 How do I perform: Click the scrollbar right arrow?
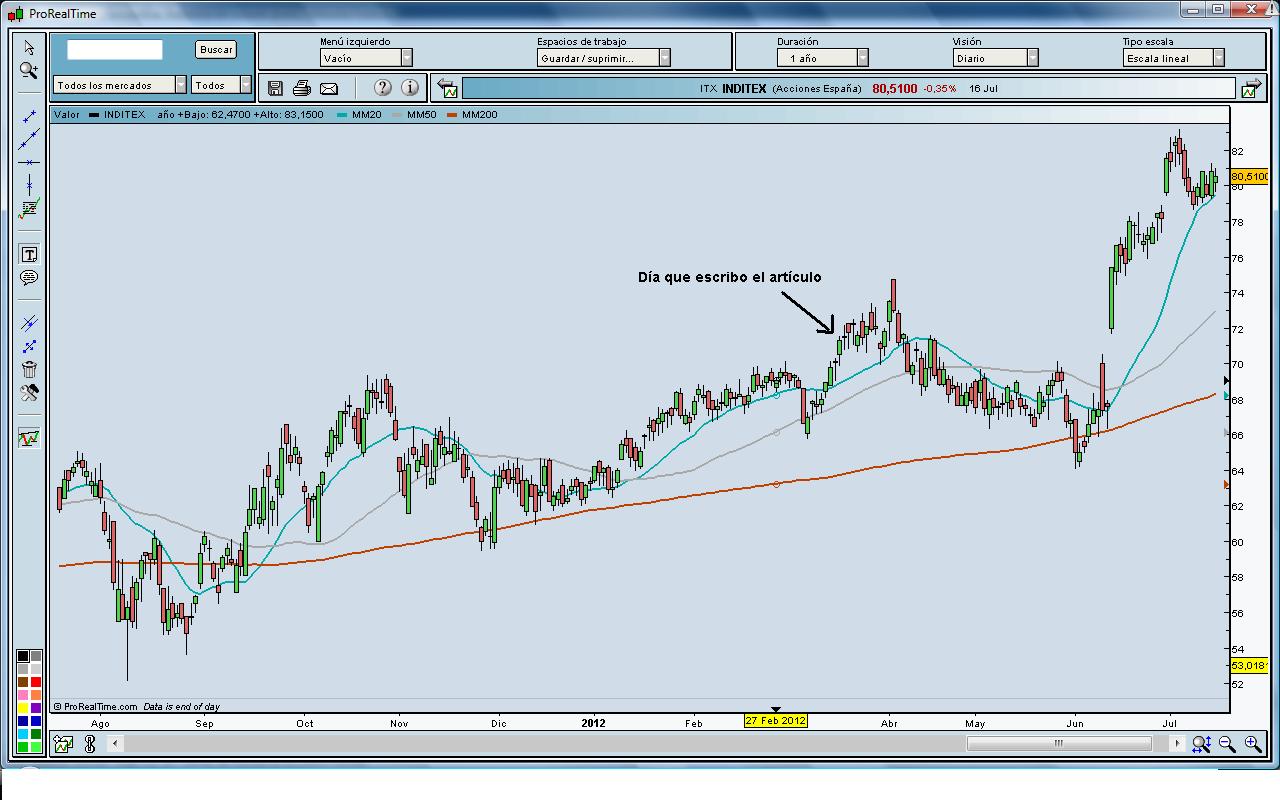1179,743
